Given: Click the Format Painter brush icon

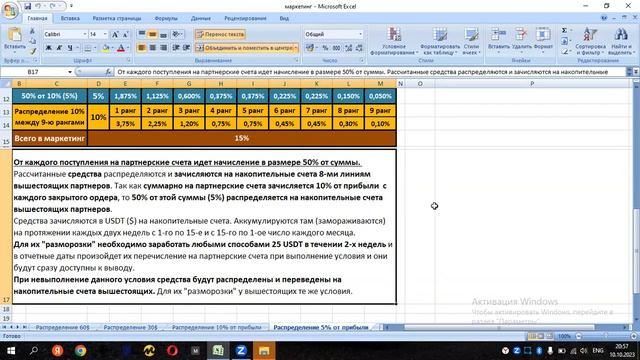Looking at the screenshot, I should tap(33, 51).
